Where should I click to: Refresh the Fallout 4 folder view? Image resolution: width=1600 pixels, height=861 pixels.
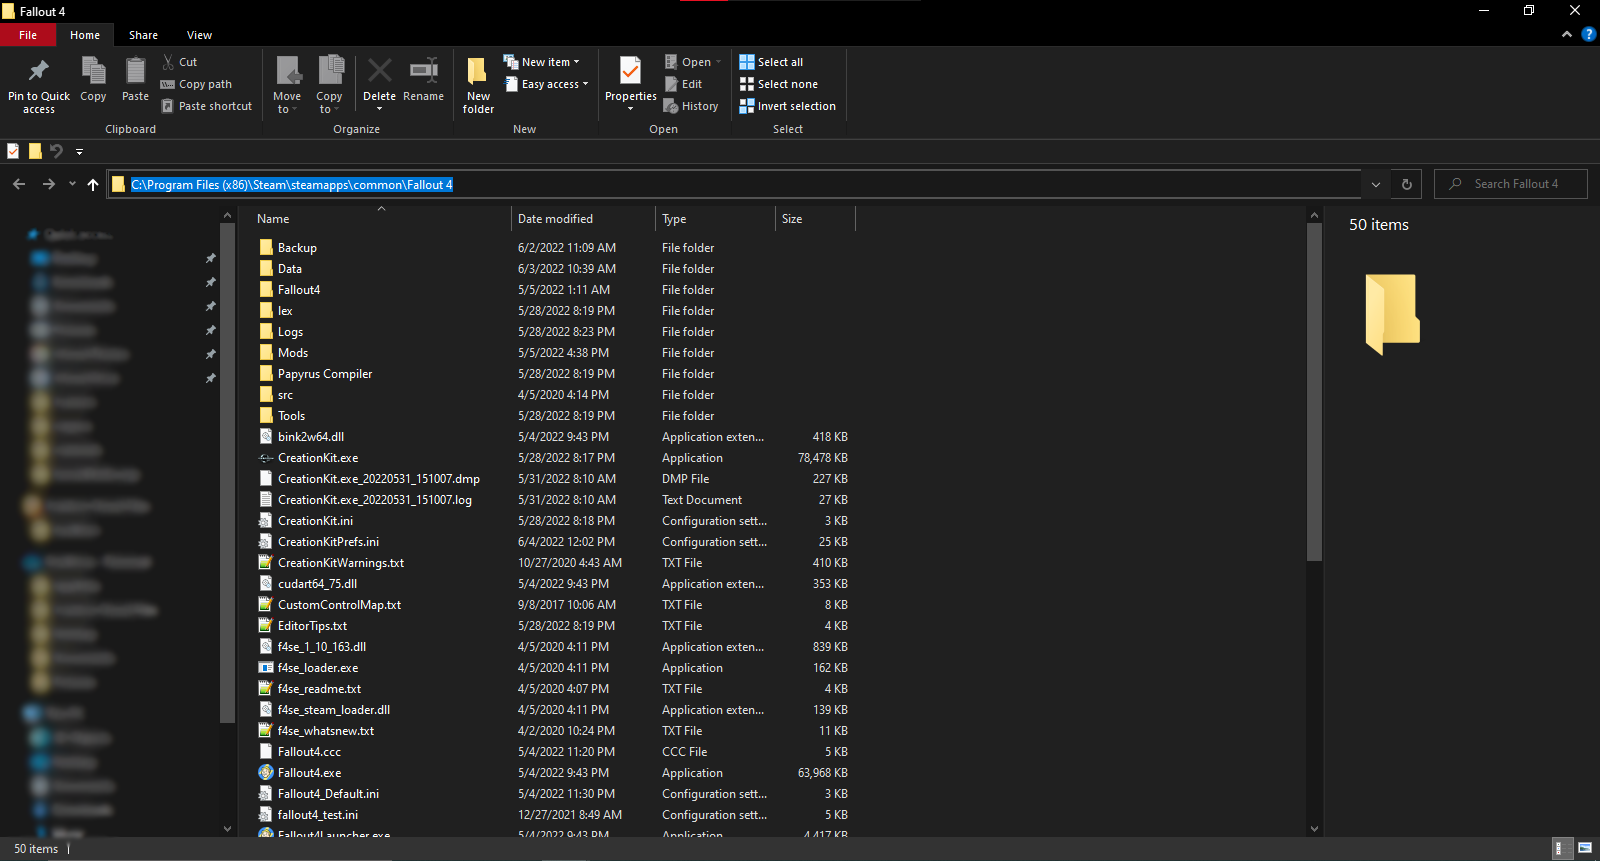[x=1406, y=184]
